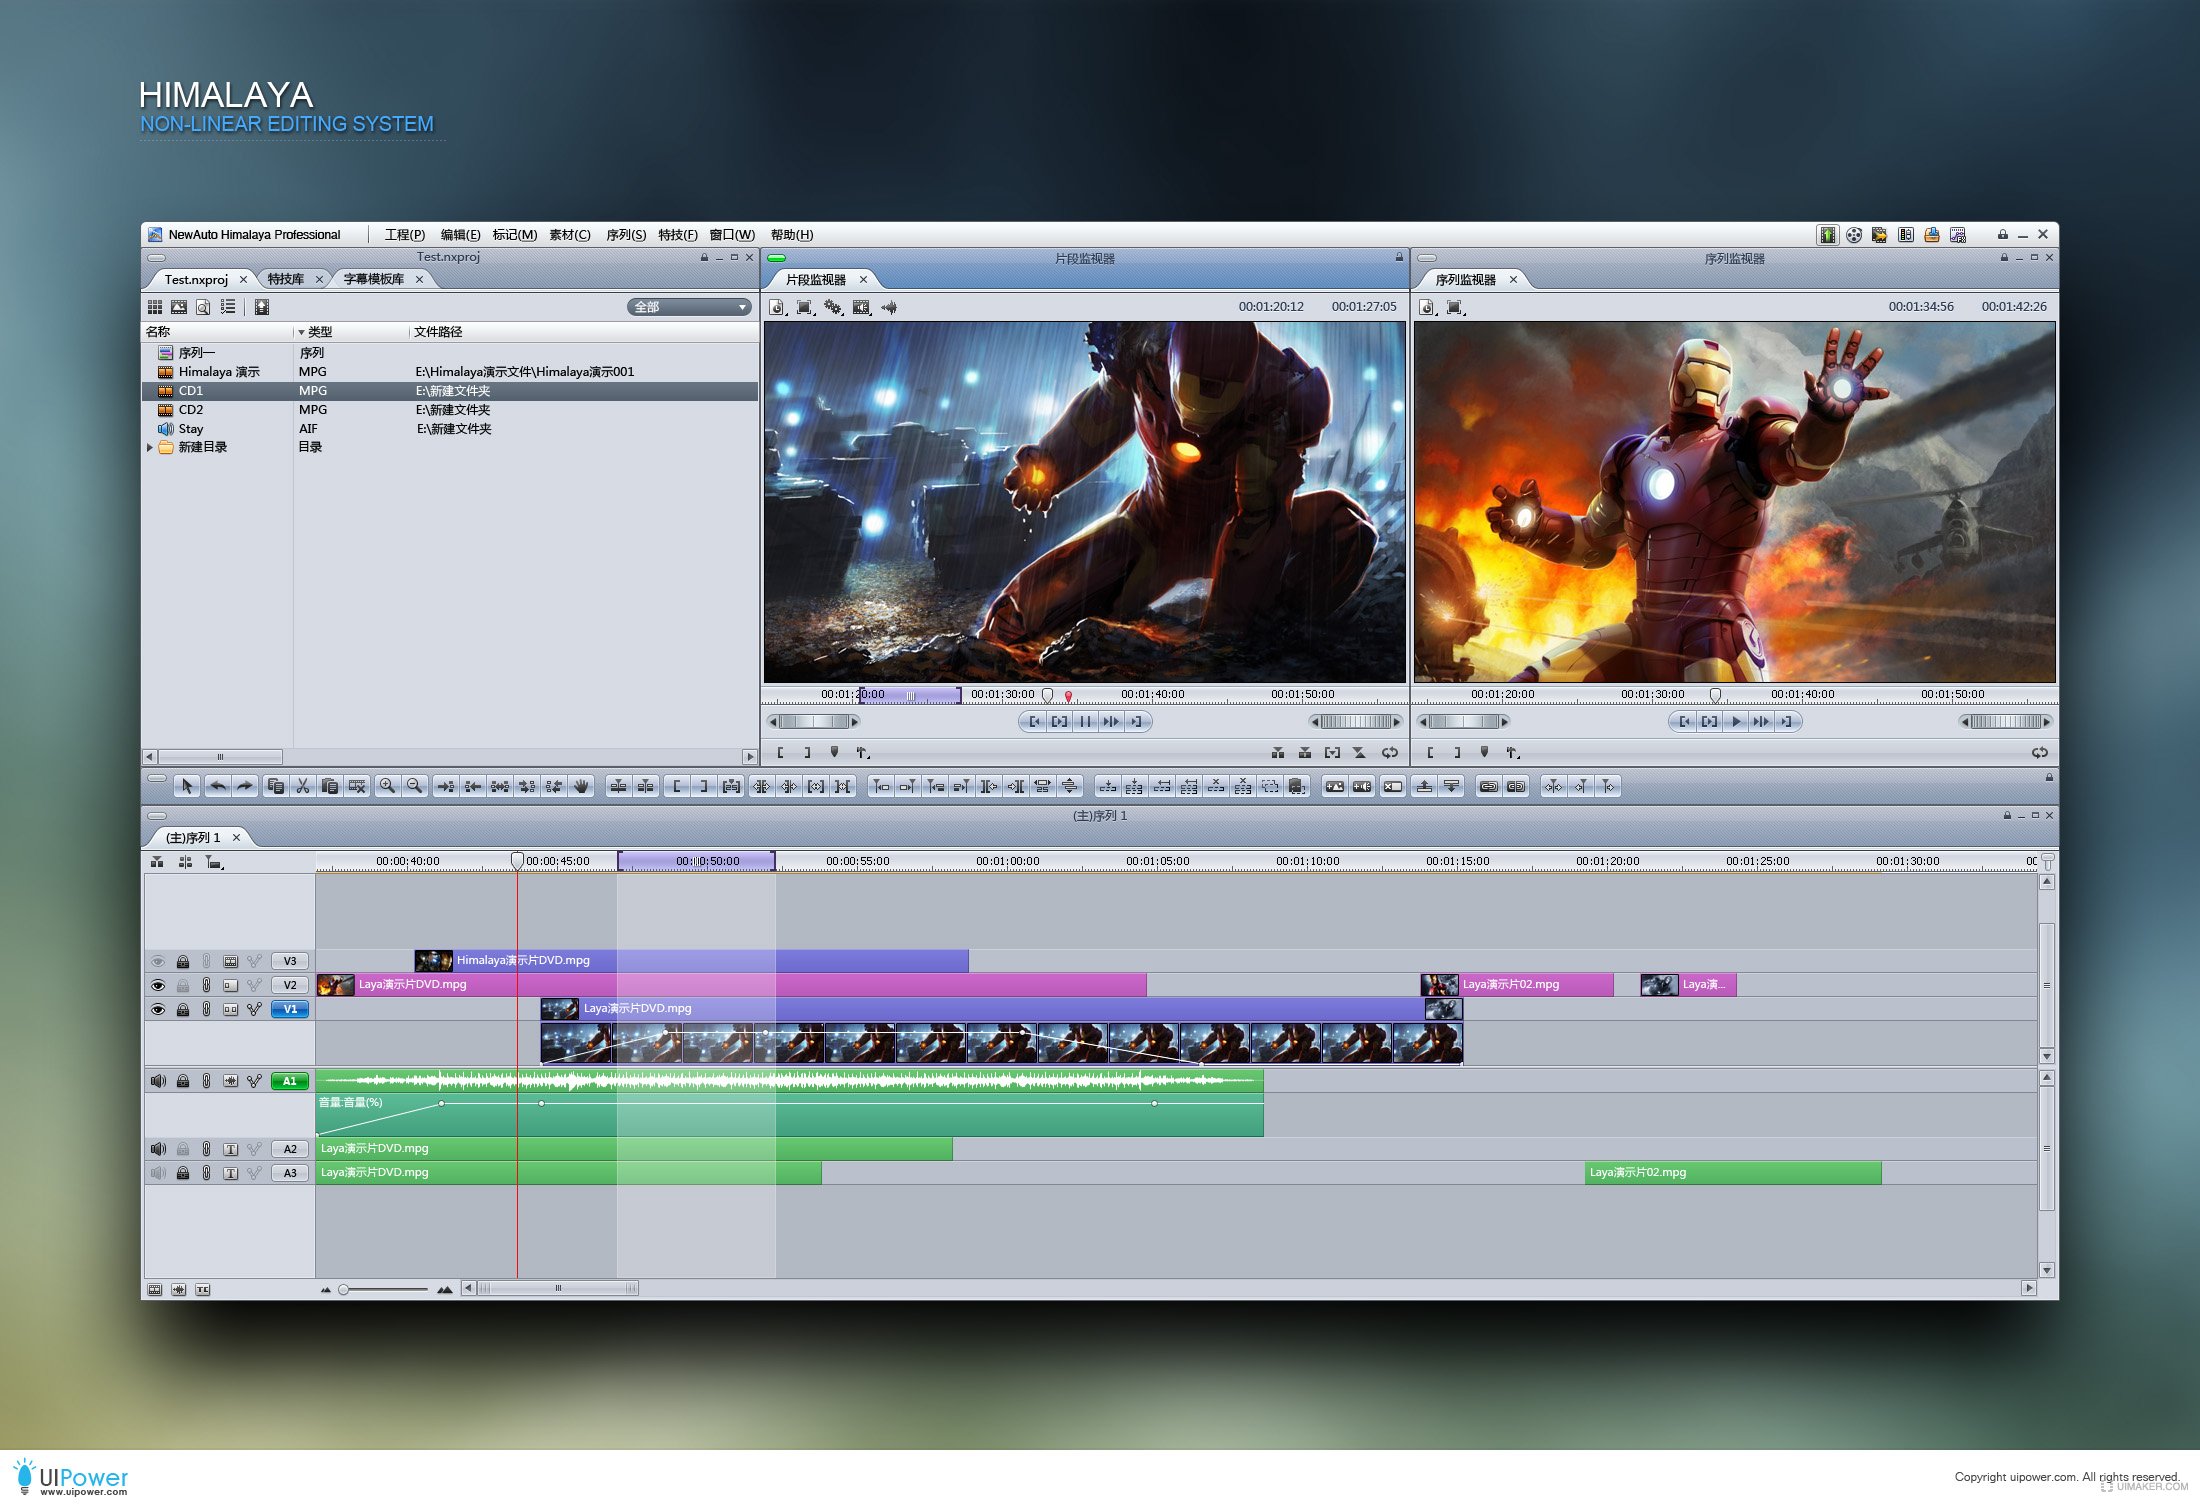Image resolution: width=2200 pixels, height=1505 pixels.
Task: Select the arrow pointer tool in the editing toolbar
Action: 187,786
